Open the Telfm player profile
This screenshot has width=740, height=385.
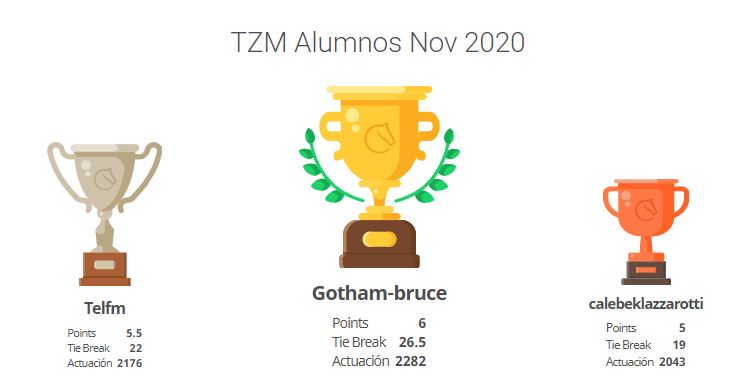[x=105, y=308]
